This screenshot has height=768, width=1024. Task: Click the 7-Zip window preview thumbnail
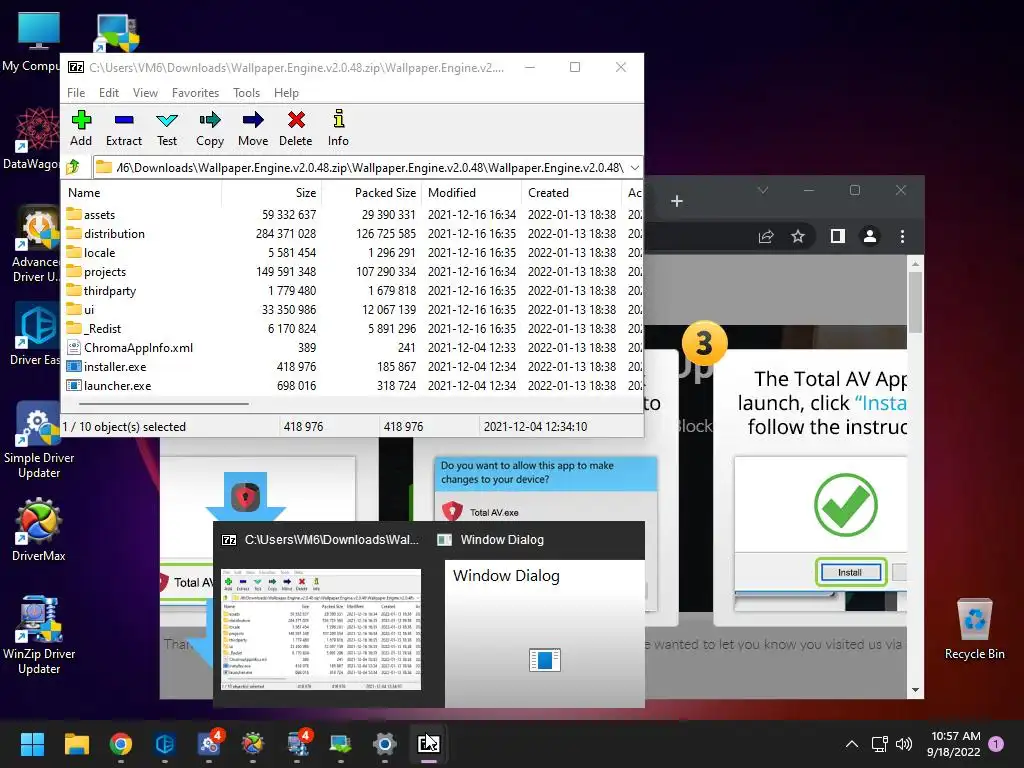(321, 629)
